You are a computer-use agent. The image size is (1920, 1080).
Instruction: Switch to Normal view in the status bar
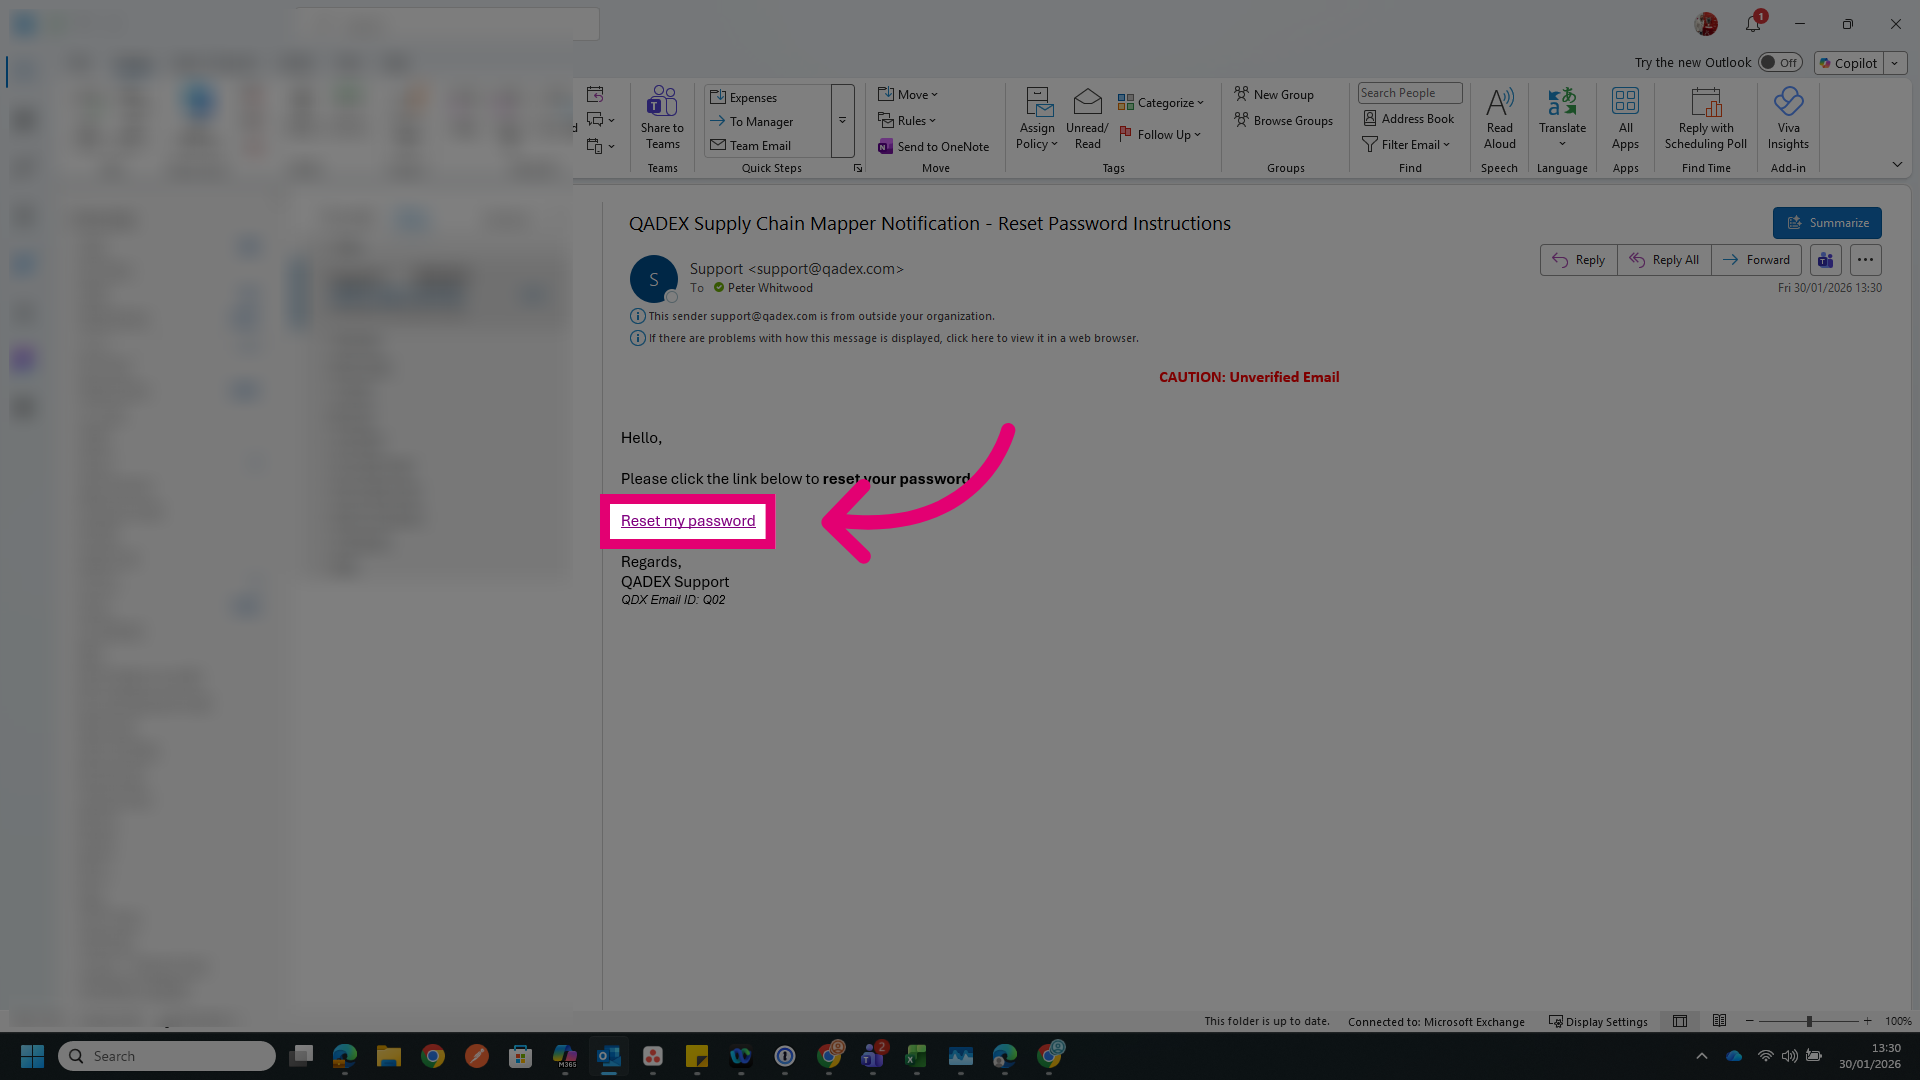1680,1021
